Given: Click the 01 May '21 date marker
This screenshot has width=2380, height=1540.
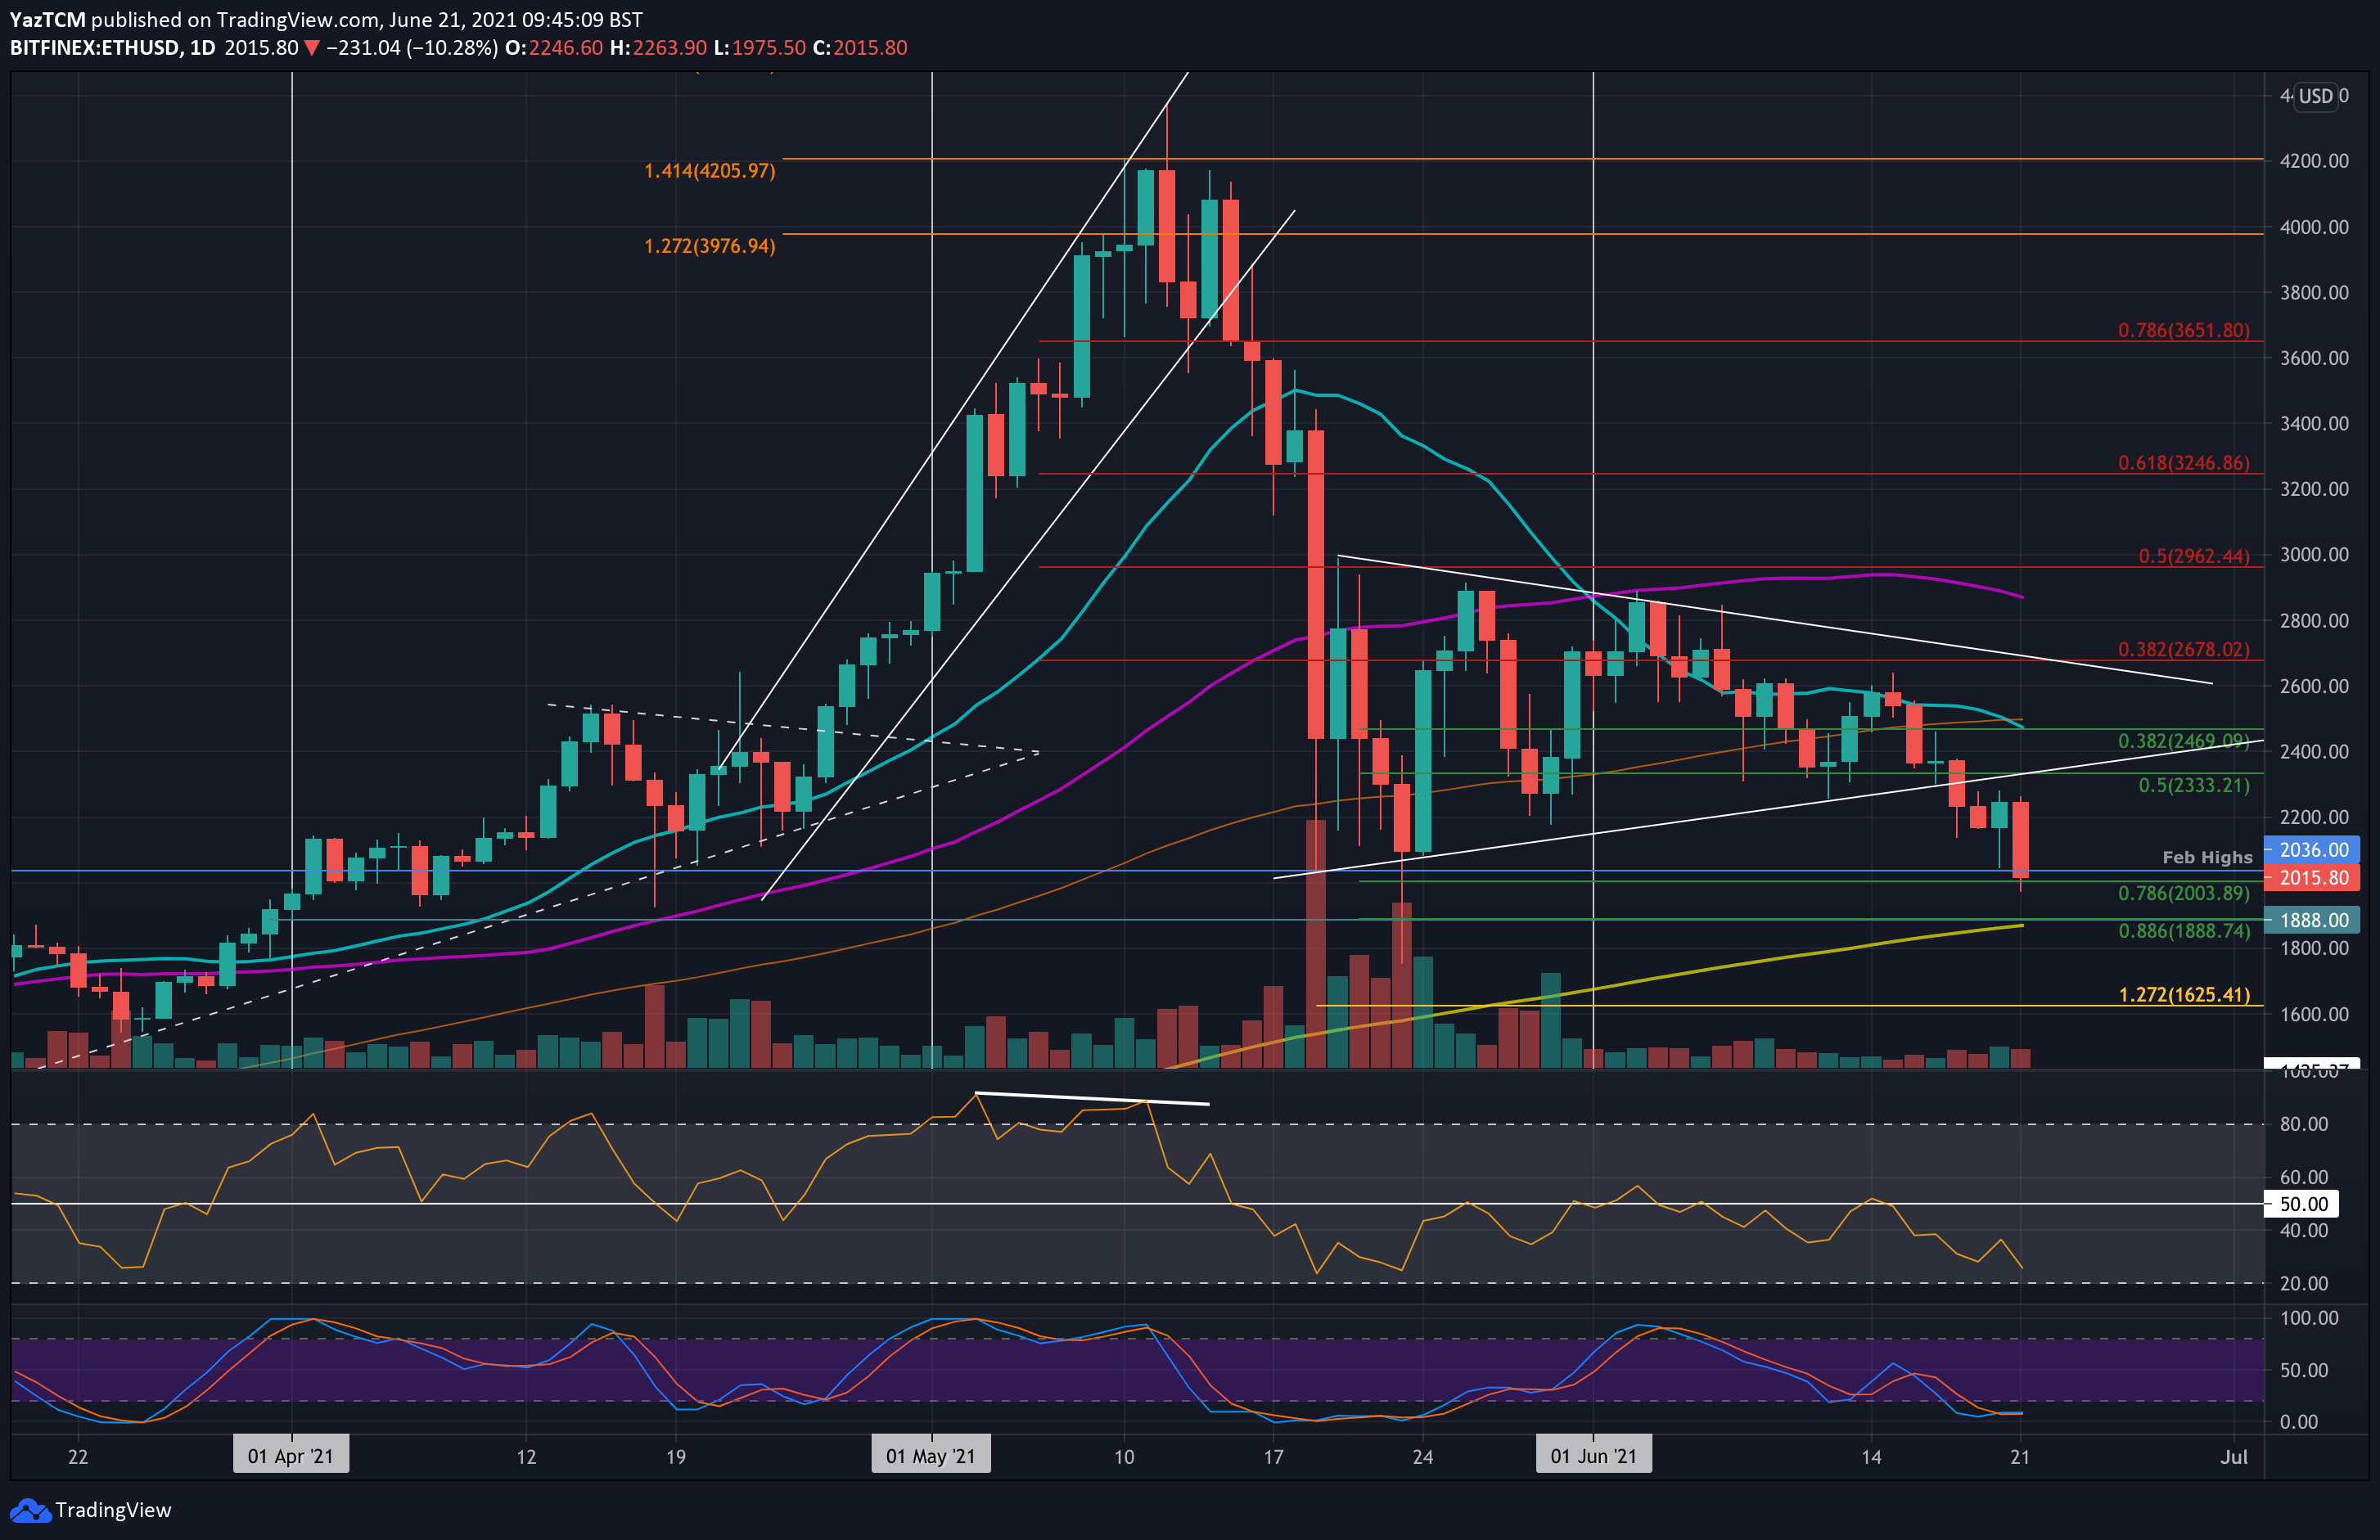Looking at the screenshot, I should click(930, 1456).
